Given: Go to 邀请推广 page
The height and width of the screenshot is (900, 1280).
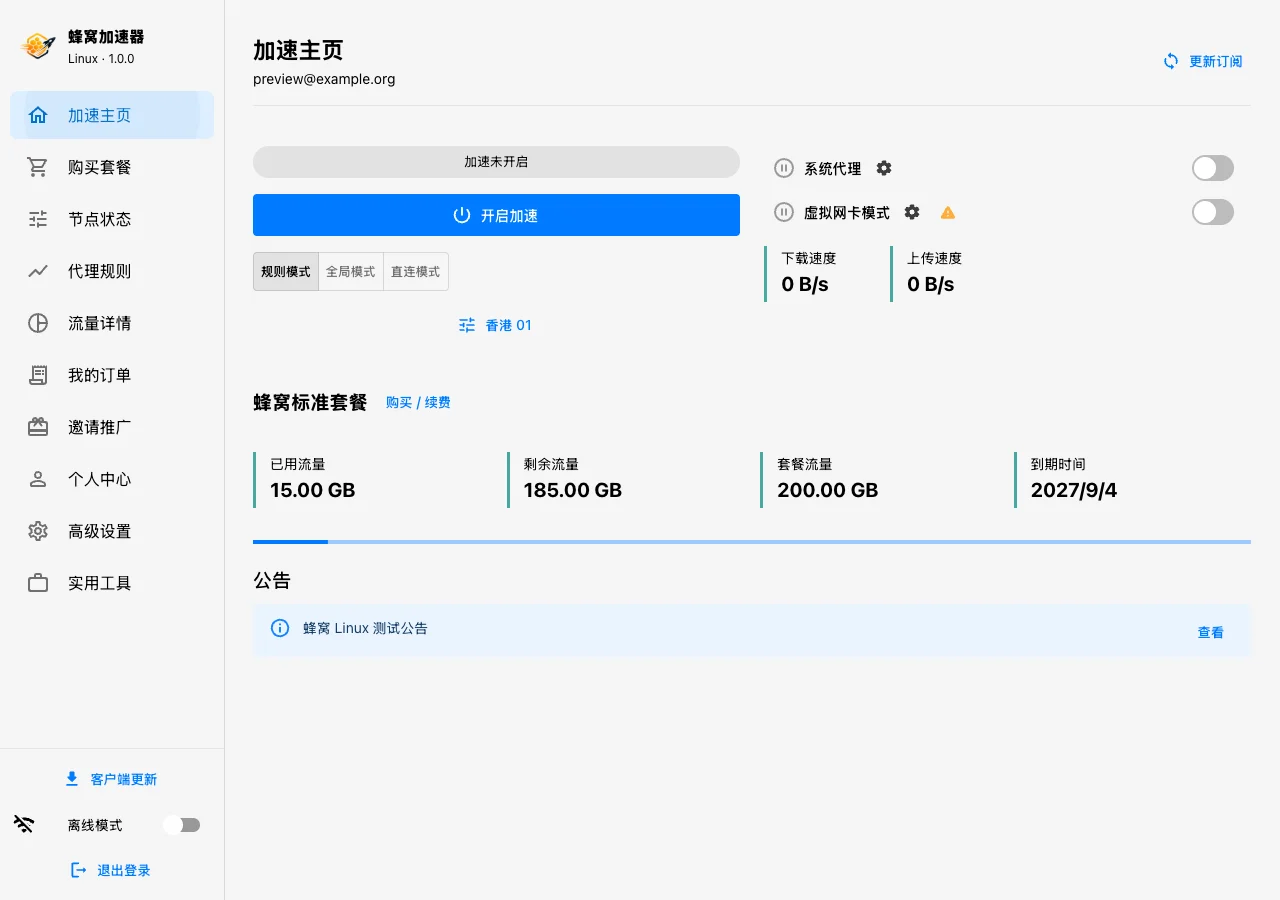Looking at the screenshot, I should pyautogui.click(x=112, y=427).
